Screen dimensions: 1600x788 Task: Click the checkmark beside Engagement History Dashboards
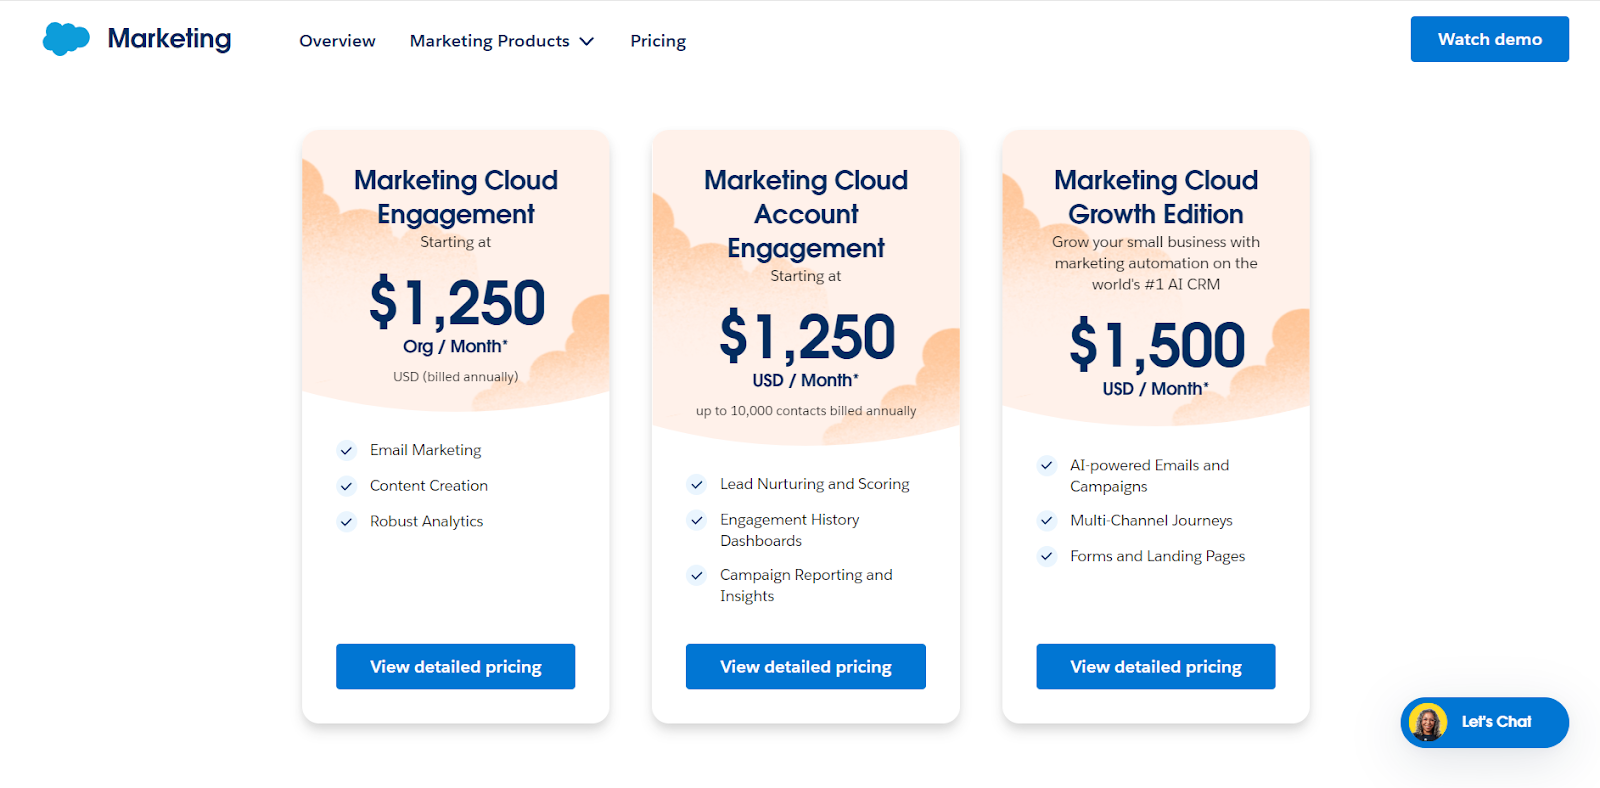pyautogui.click(x=697, y=520)
